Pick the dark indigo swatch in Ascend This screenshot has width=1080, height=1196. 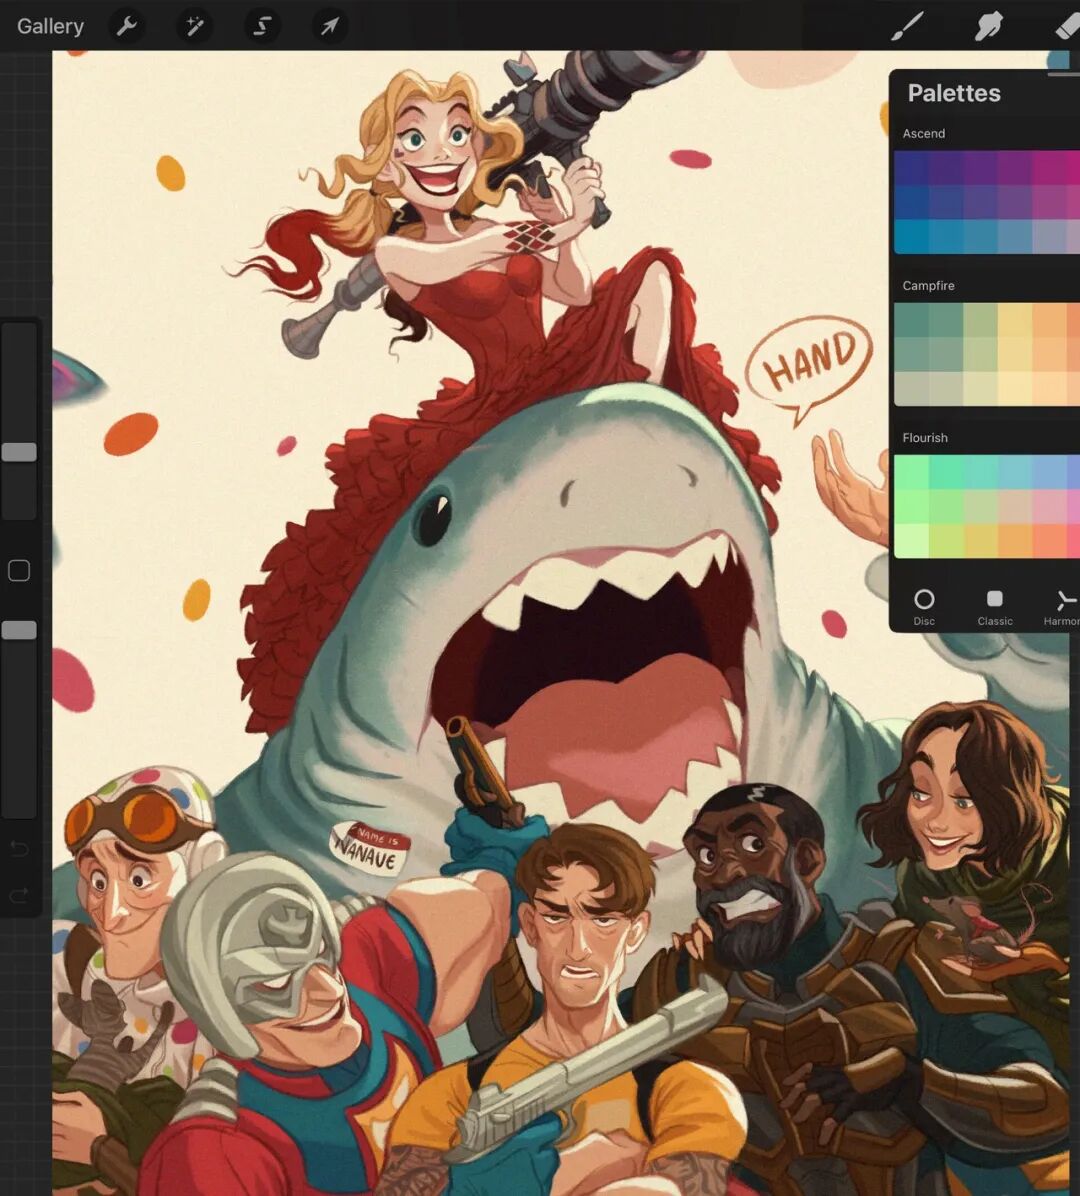pyautogui.click(x=911, y=168)
